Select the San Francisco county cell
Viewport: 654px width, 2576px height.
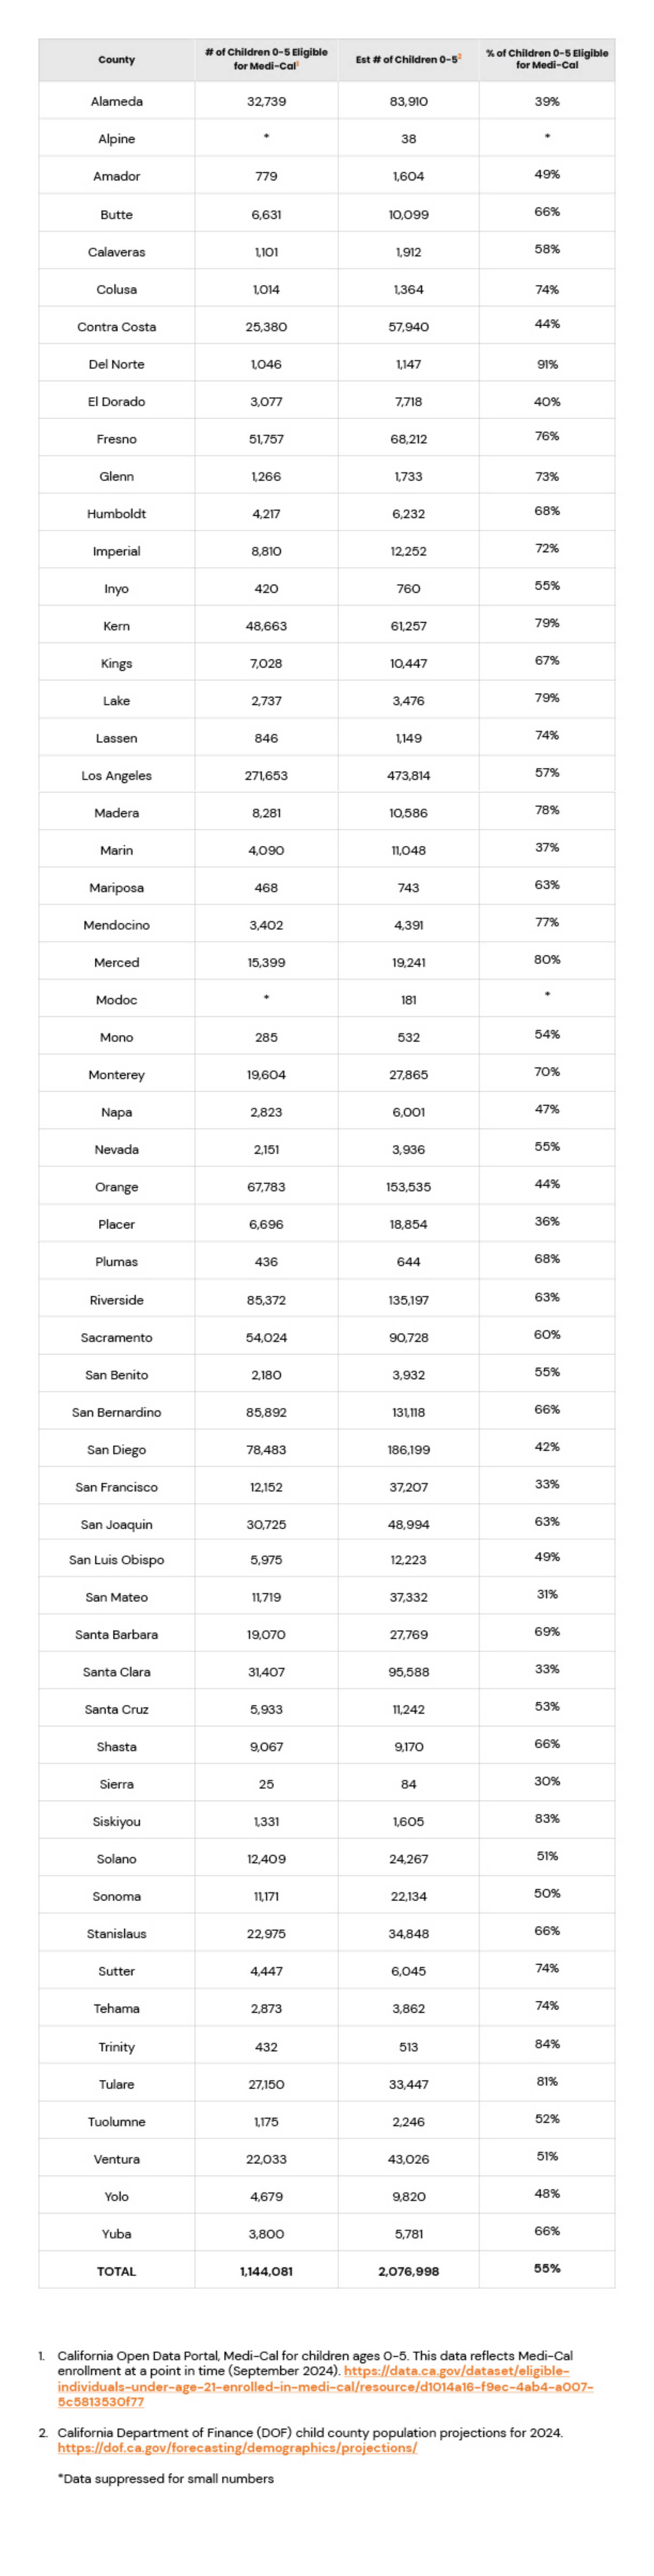coord(116,1487)
